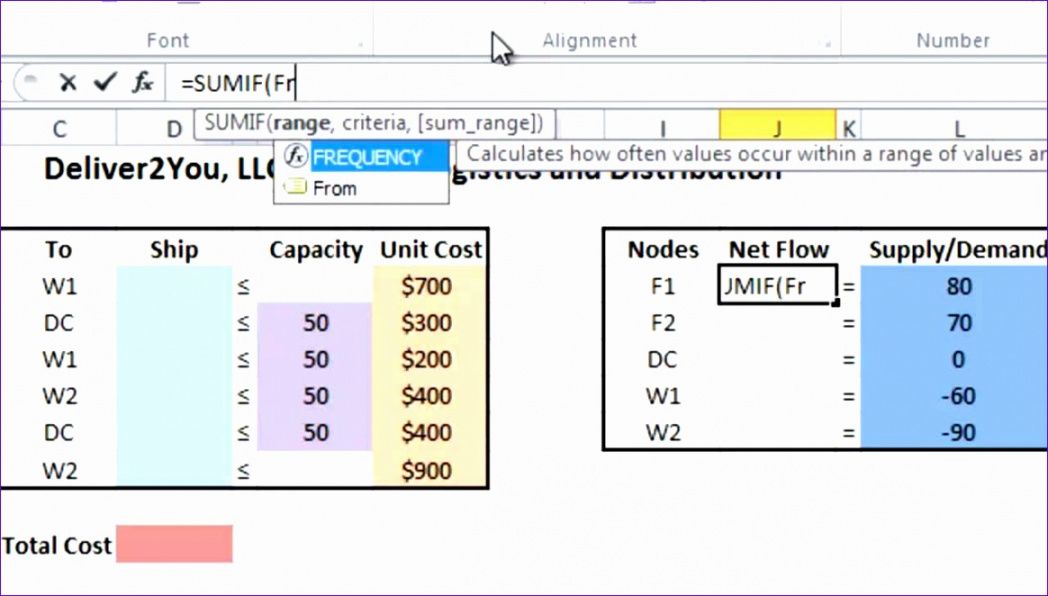Click the Capacity column heading

click(315, 250)
